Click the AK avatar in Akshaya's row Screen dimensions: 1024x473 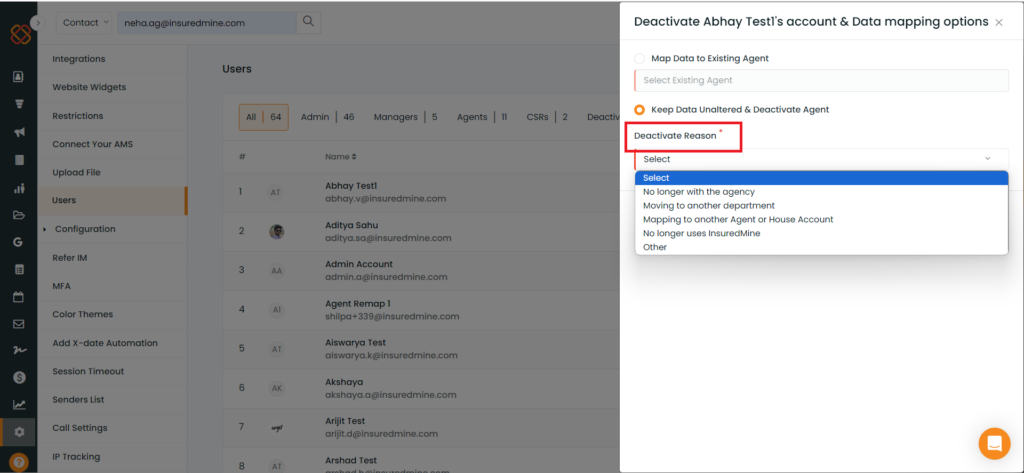coord(276,388)
